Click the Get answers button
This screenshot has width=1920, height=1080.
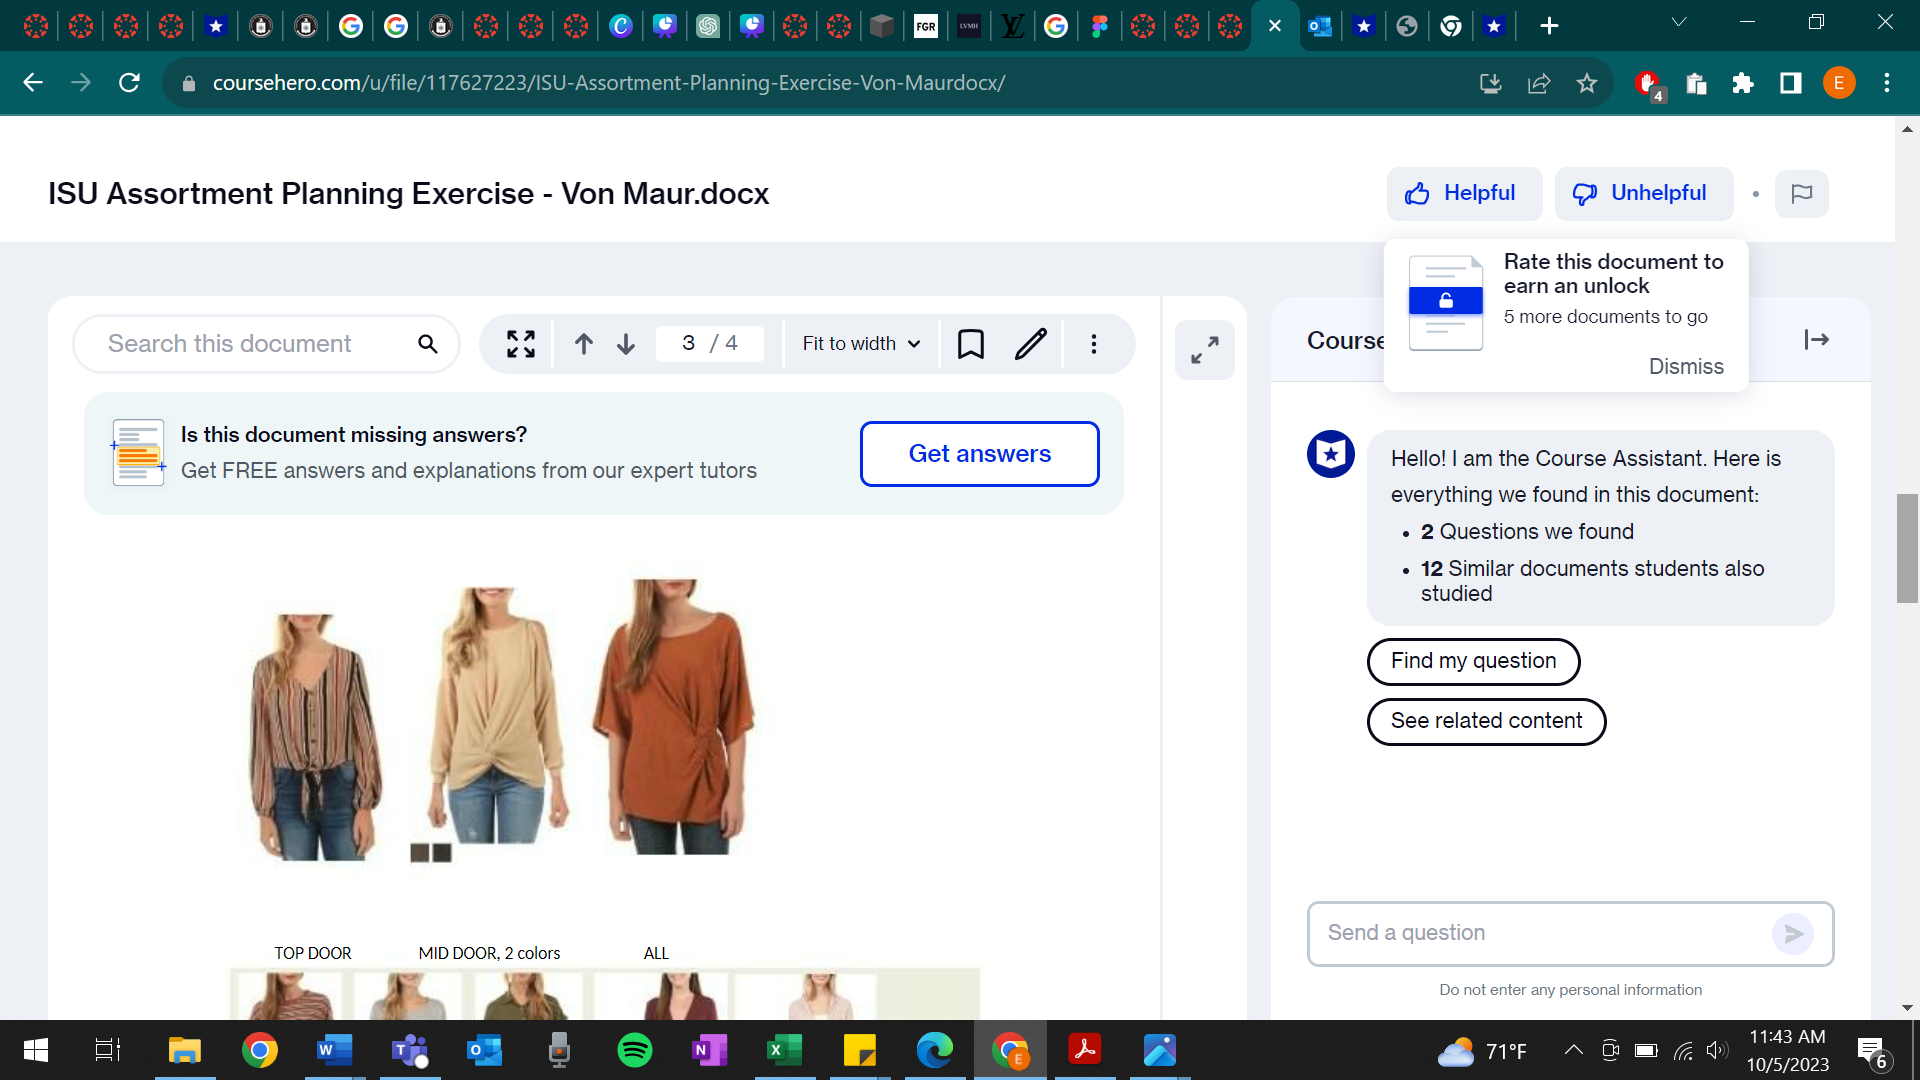(980, 454)
